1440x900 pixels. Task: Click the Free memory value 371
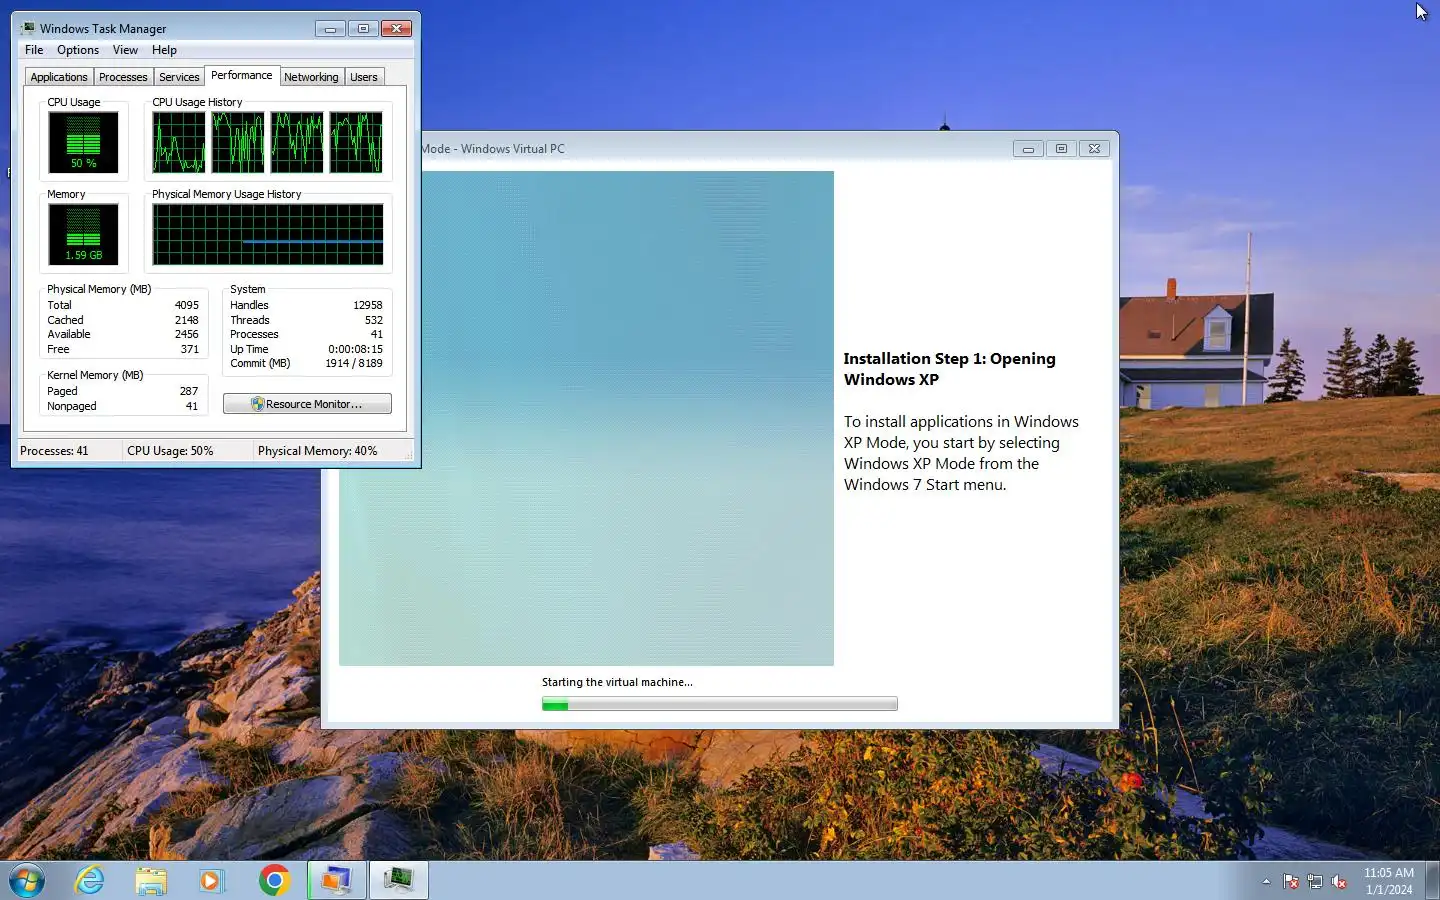point(190,349)
